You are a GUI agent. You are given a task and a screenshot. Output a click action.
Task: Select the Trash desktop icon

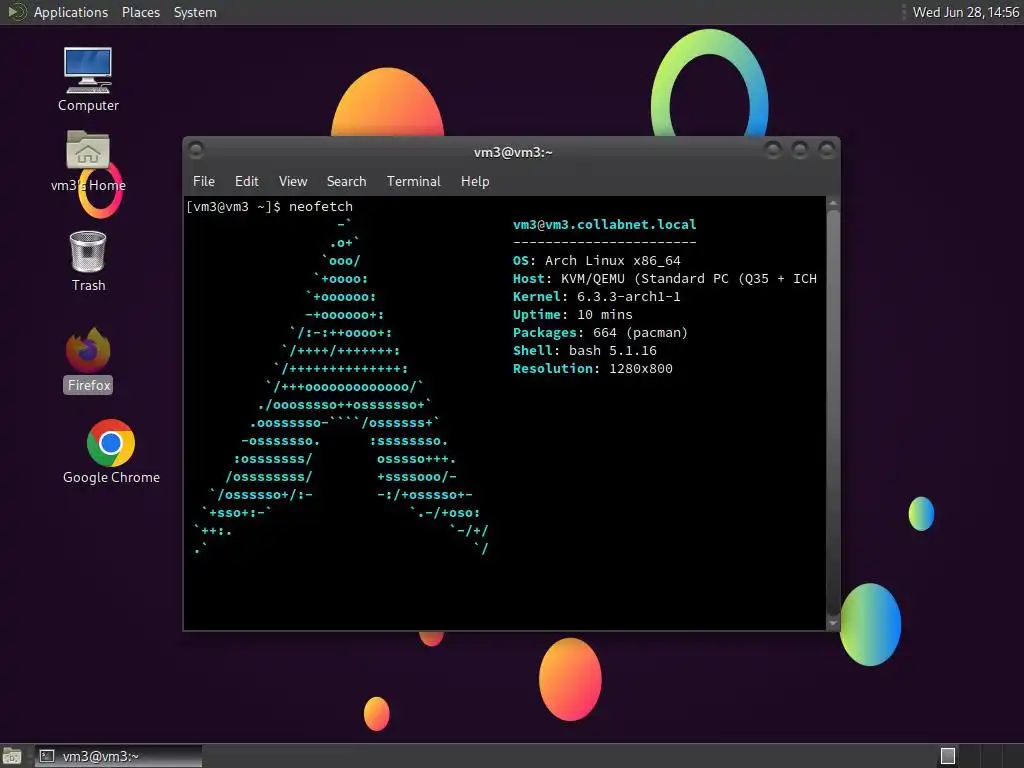pyautogui.click(x=88, y=261)
